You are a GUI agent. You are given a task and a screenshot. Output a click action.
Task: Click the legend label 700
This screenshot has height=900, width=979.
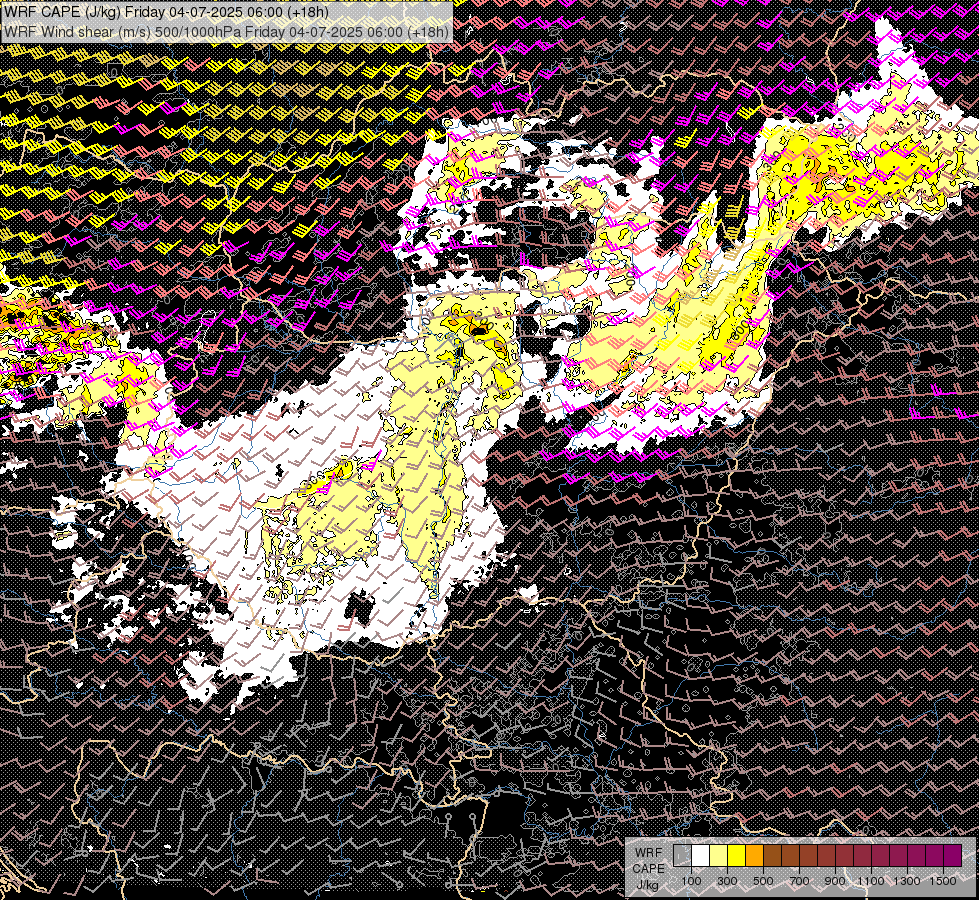(x=799, y=881)
